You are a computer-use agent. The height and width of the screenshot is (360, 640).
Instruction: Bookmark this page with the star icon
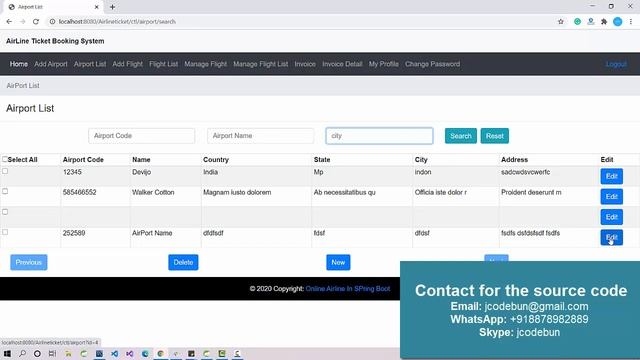click(561, 22)
